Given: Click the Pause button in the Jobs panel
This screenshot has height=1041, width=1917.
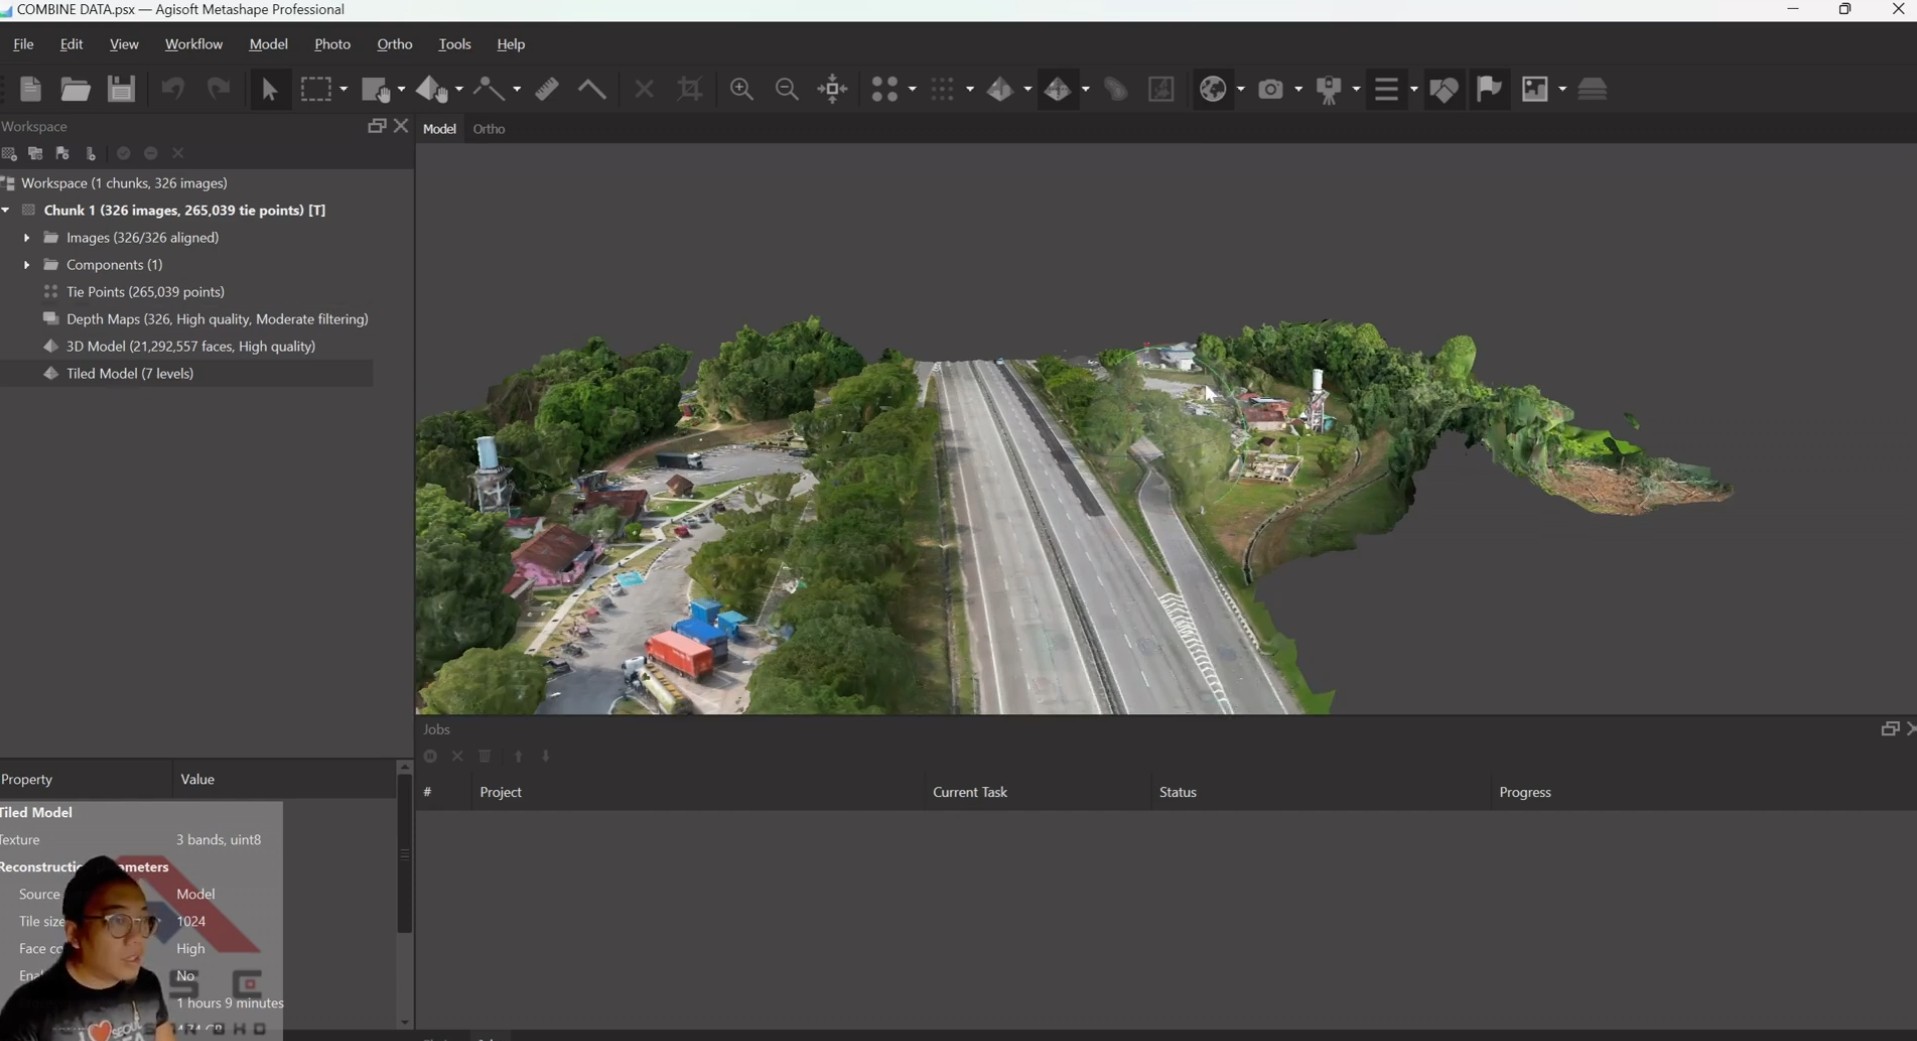Looking at the screenshot, I should [430, 756].
